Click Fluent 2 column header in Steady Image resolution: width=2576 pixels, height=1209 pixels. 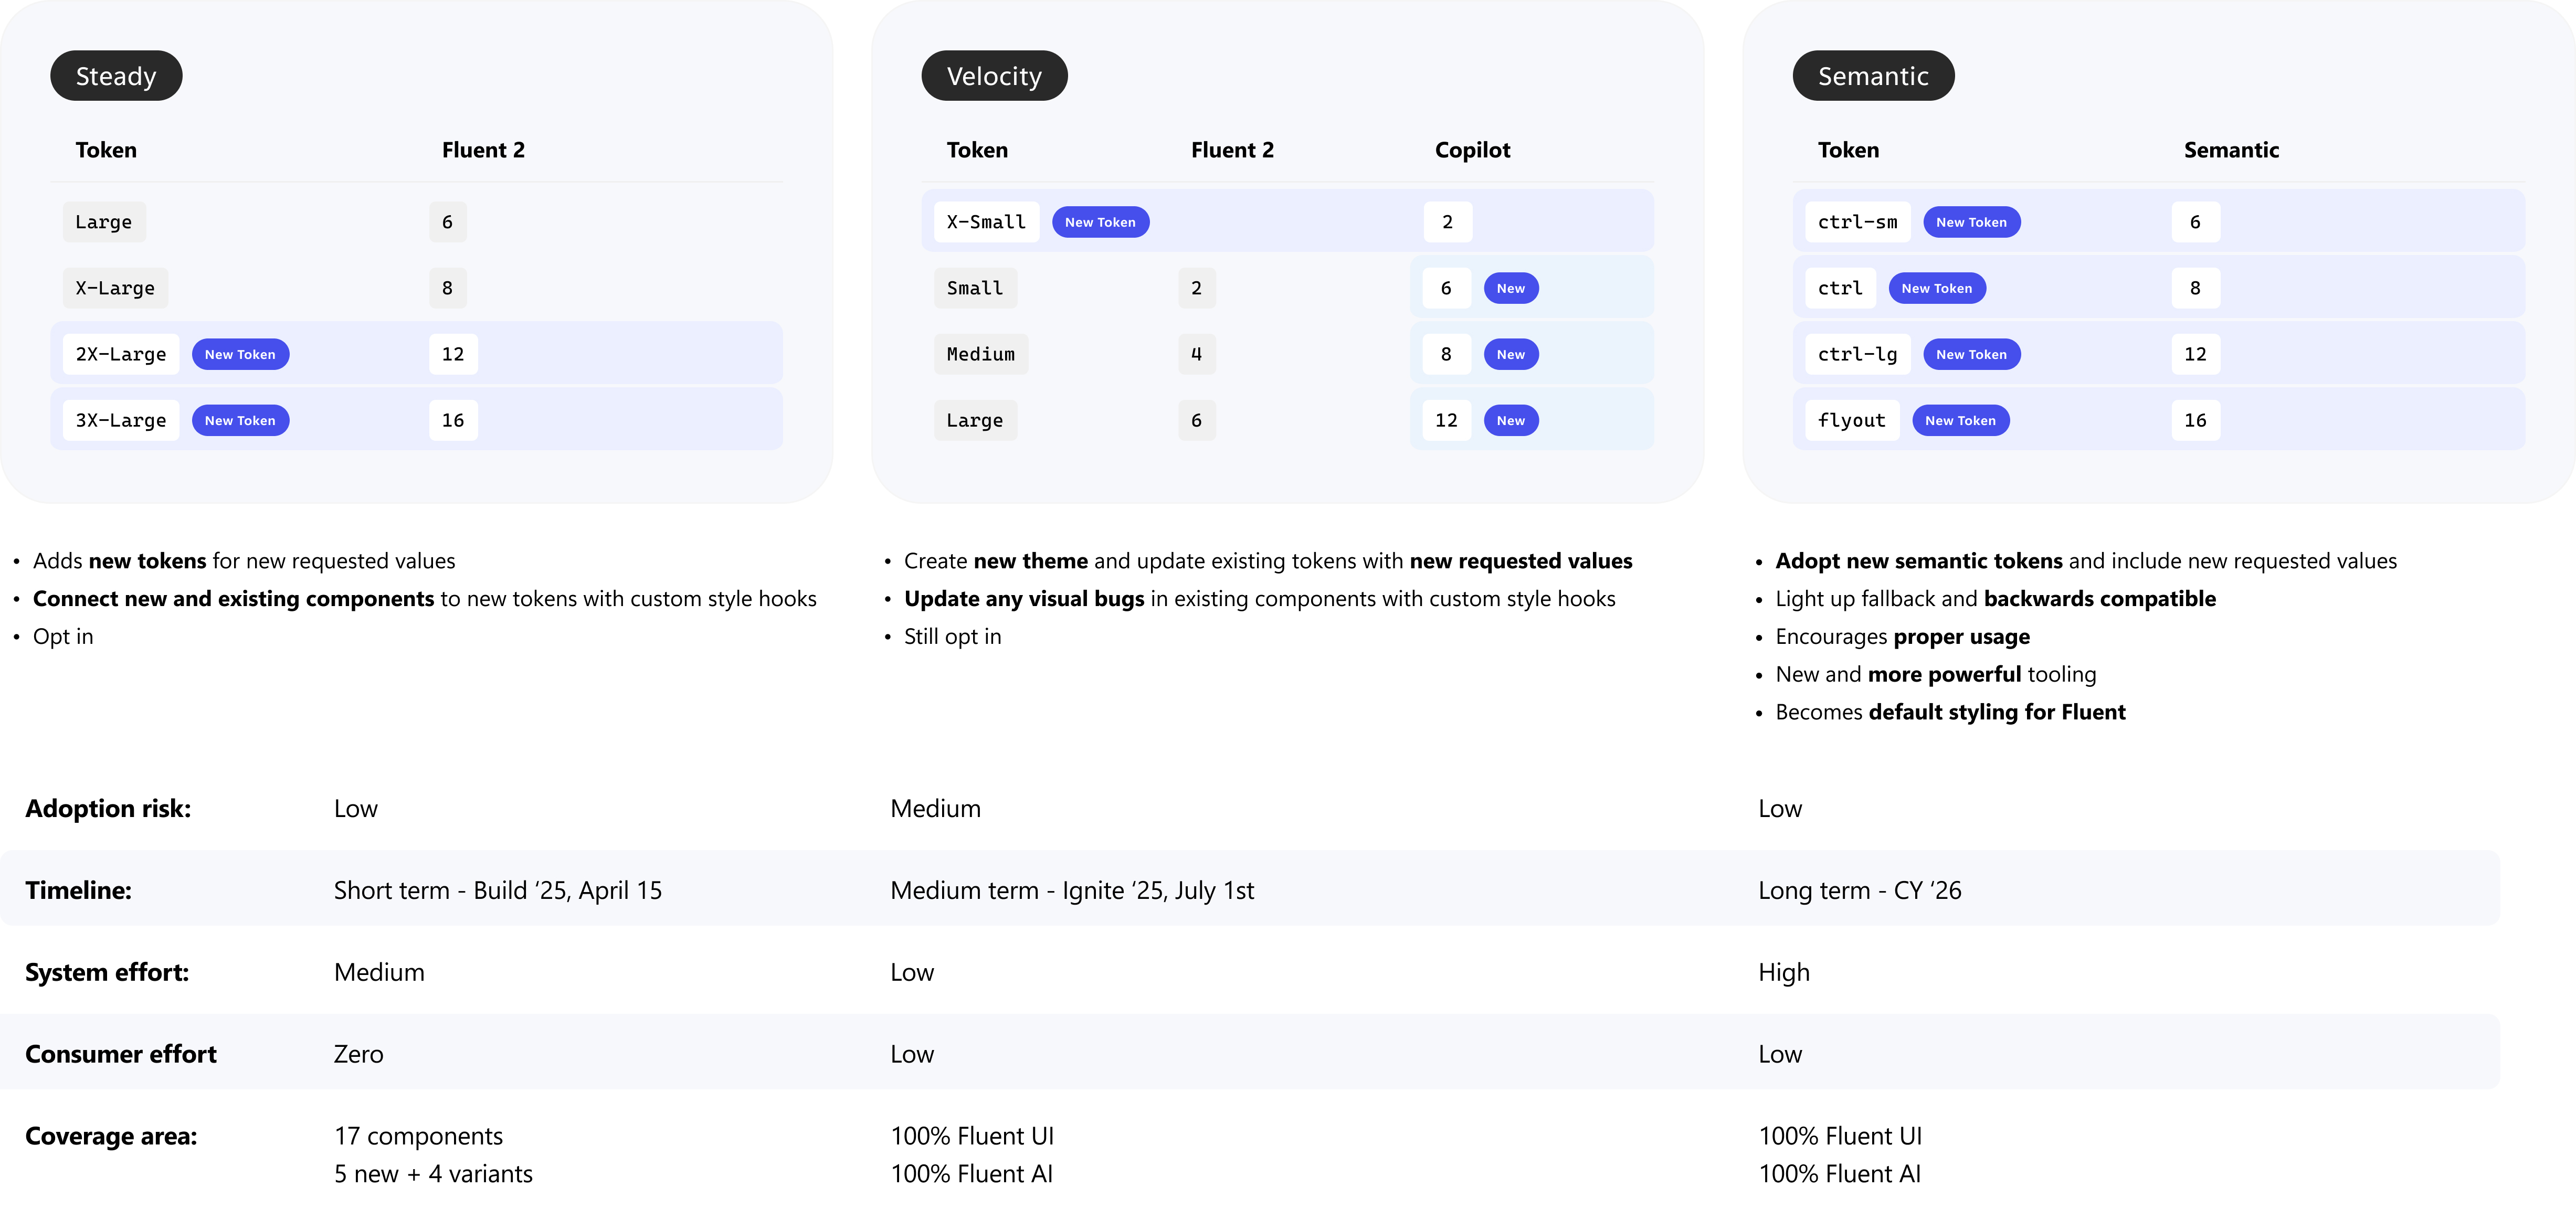483,150
